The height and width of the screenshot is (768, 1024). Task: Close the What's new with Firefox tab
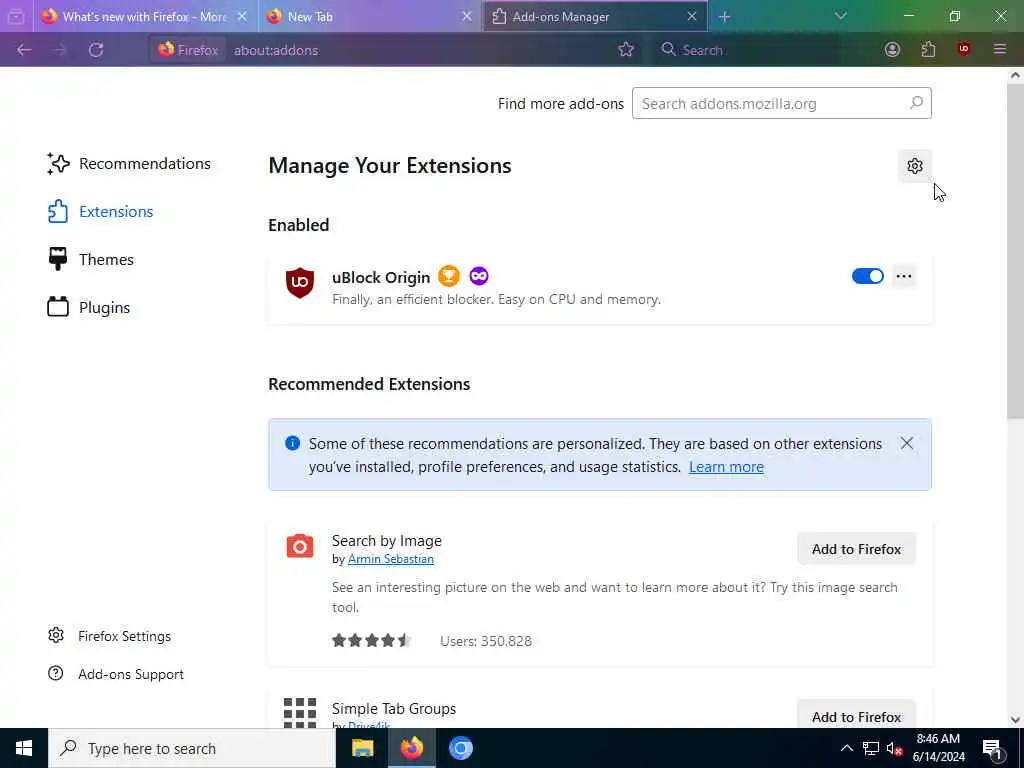click(x=242, y=17)
